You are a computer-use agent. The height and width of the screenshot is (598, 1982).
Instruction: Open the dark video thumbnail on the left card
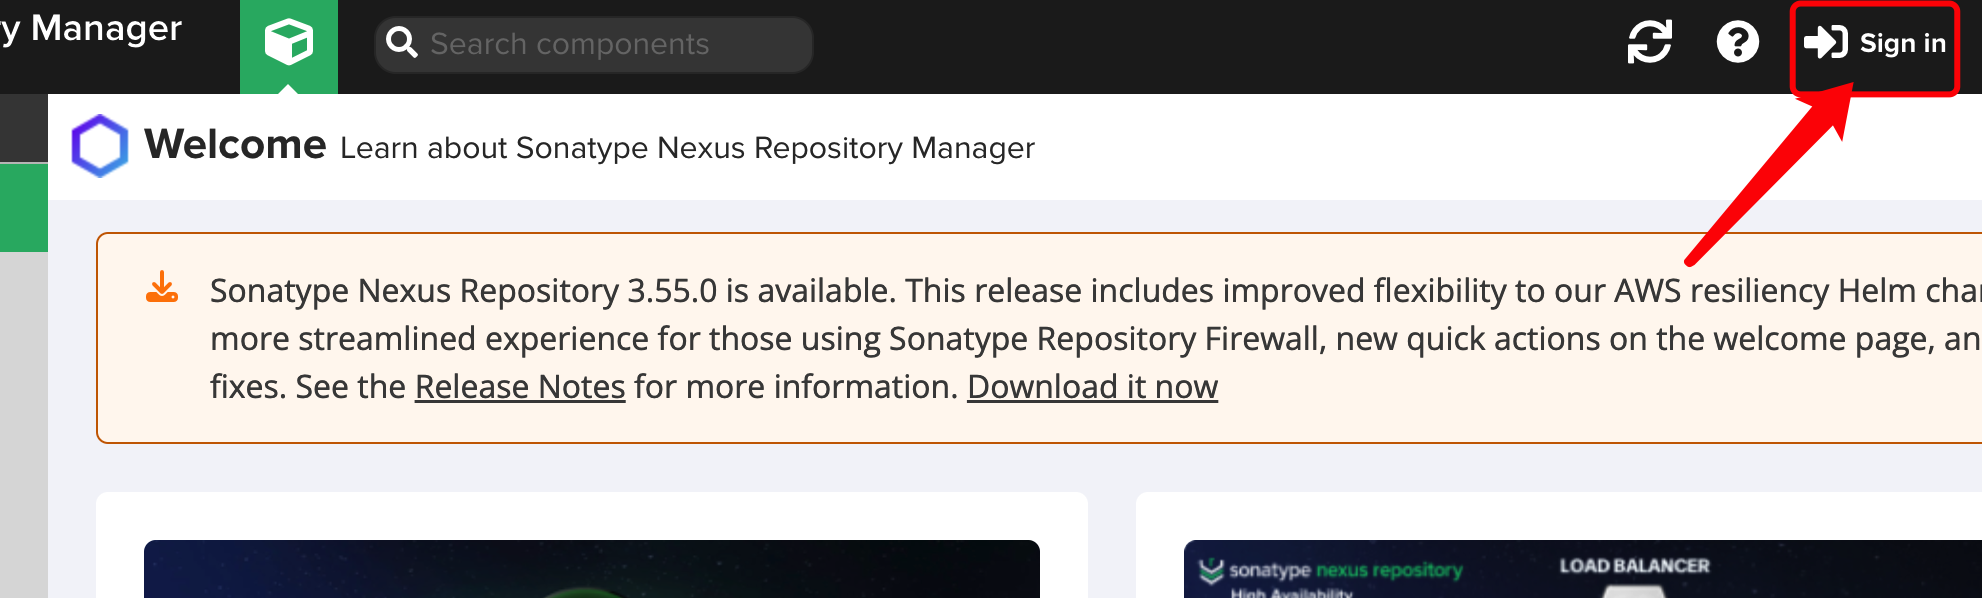tap(591, 569)
